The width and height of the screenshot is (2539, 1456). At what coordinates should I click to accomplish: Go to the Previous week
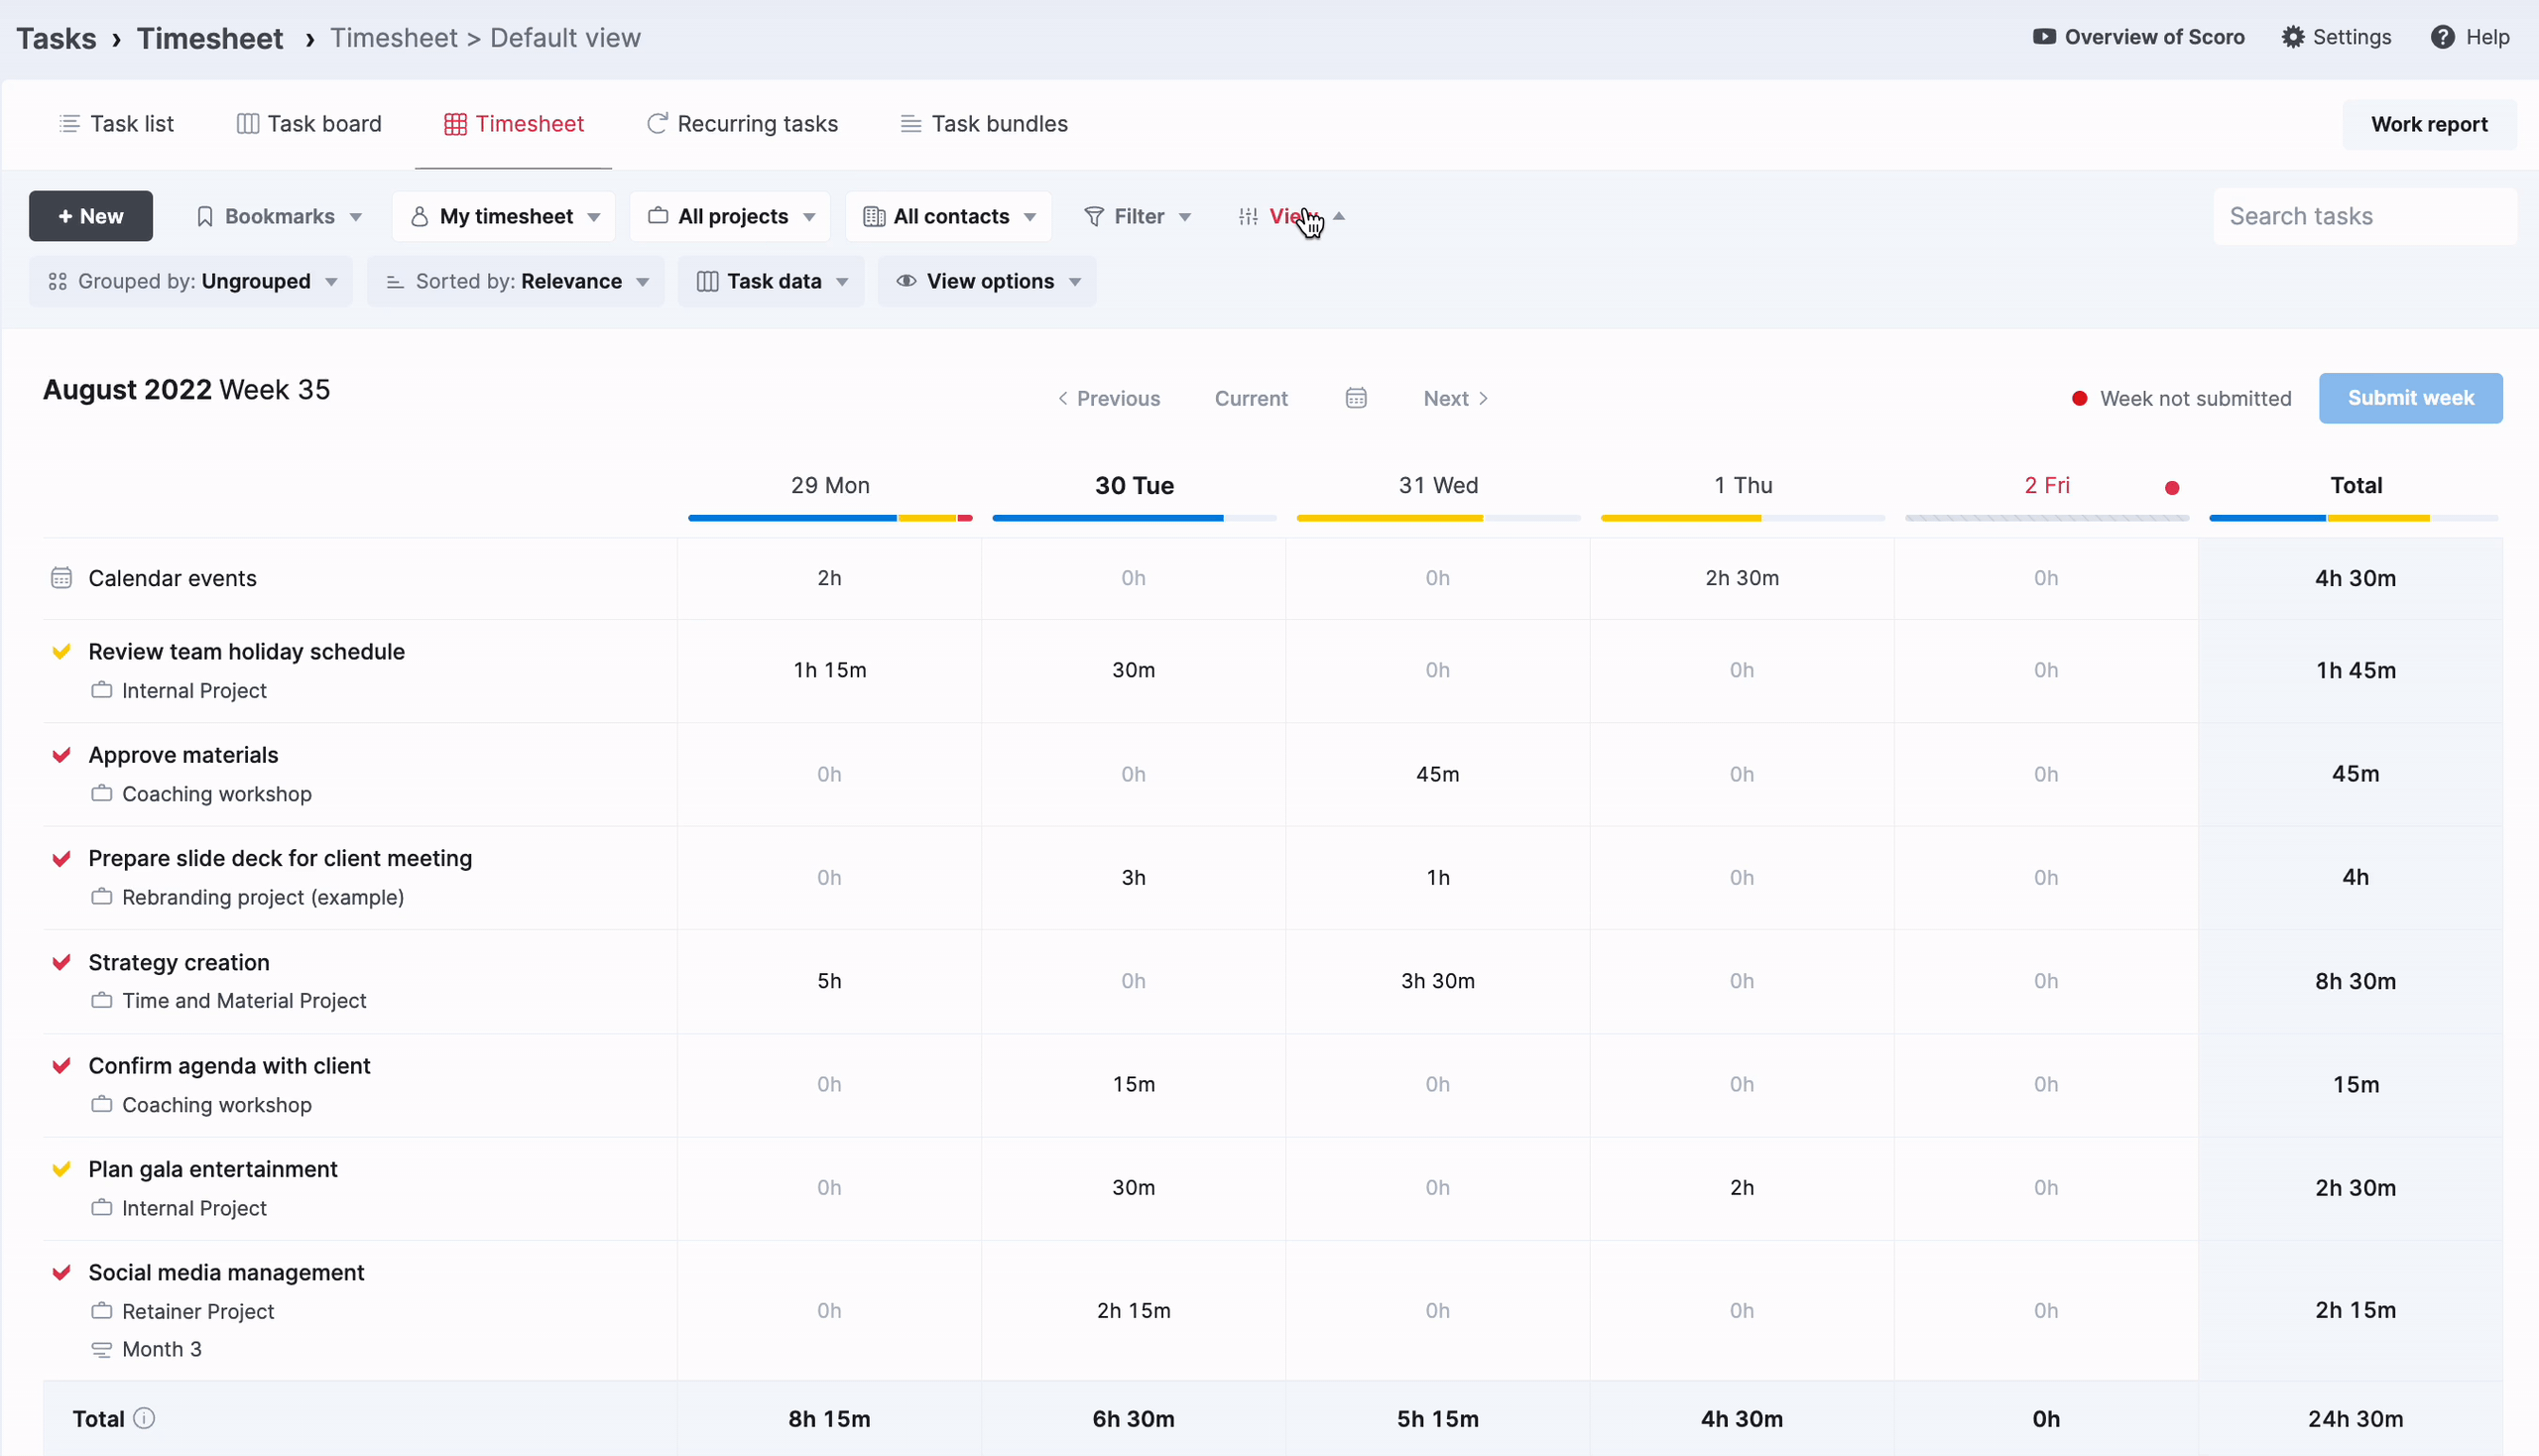tap(1109, 398)
